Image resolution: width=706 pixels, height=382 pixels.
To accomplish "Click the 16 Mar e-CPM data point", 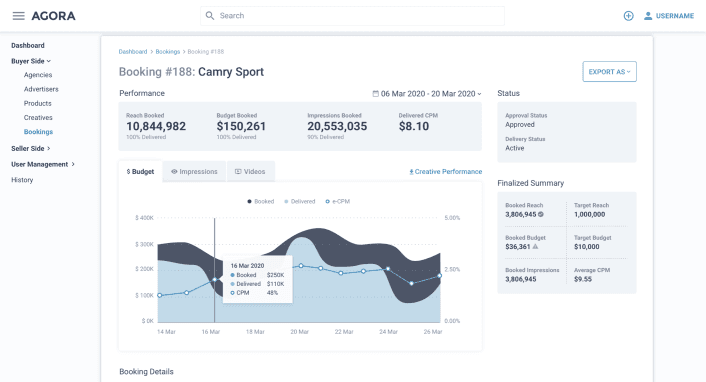I will 215,280.
